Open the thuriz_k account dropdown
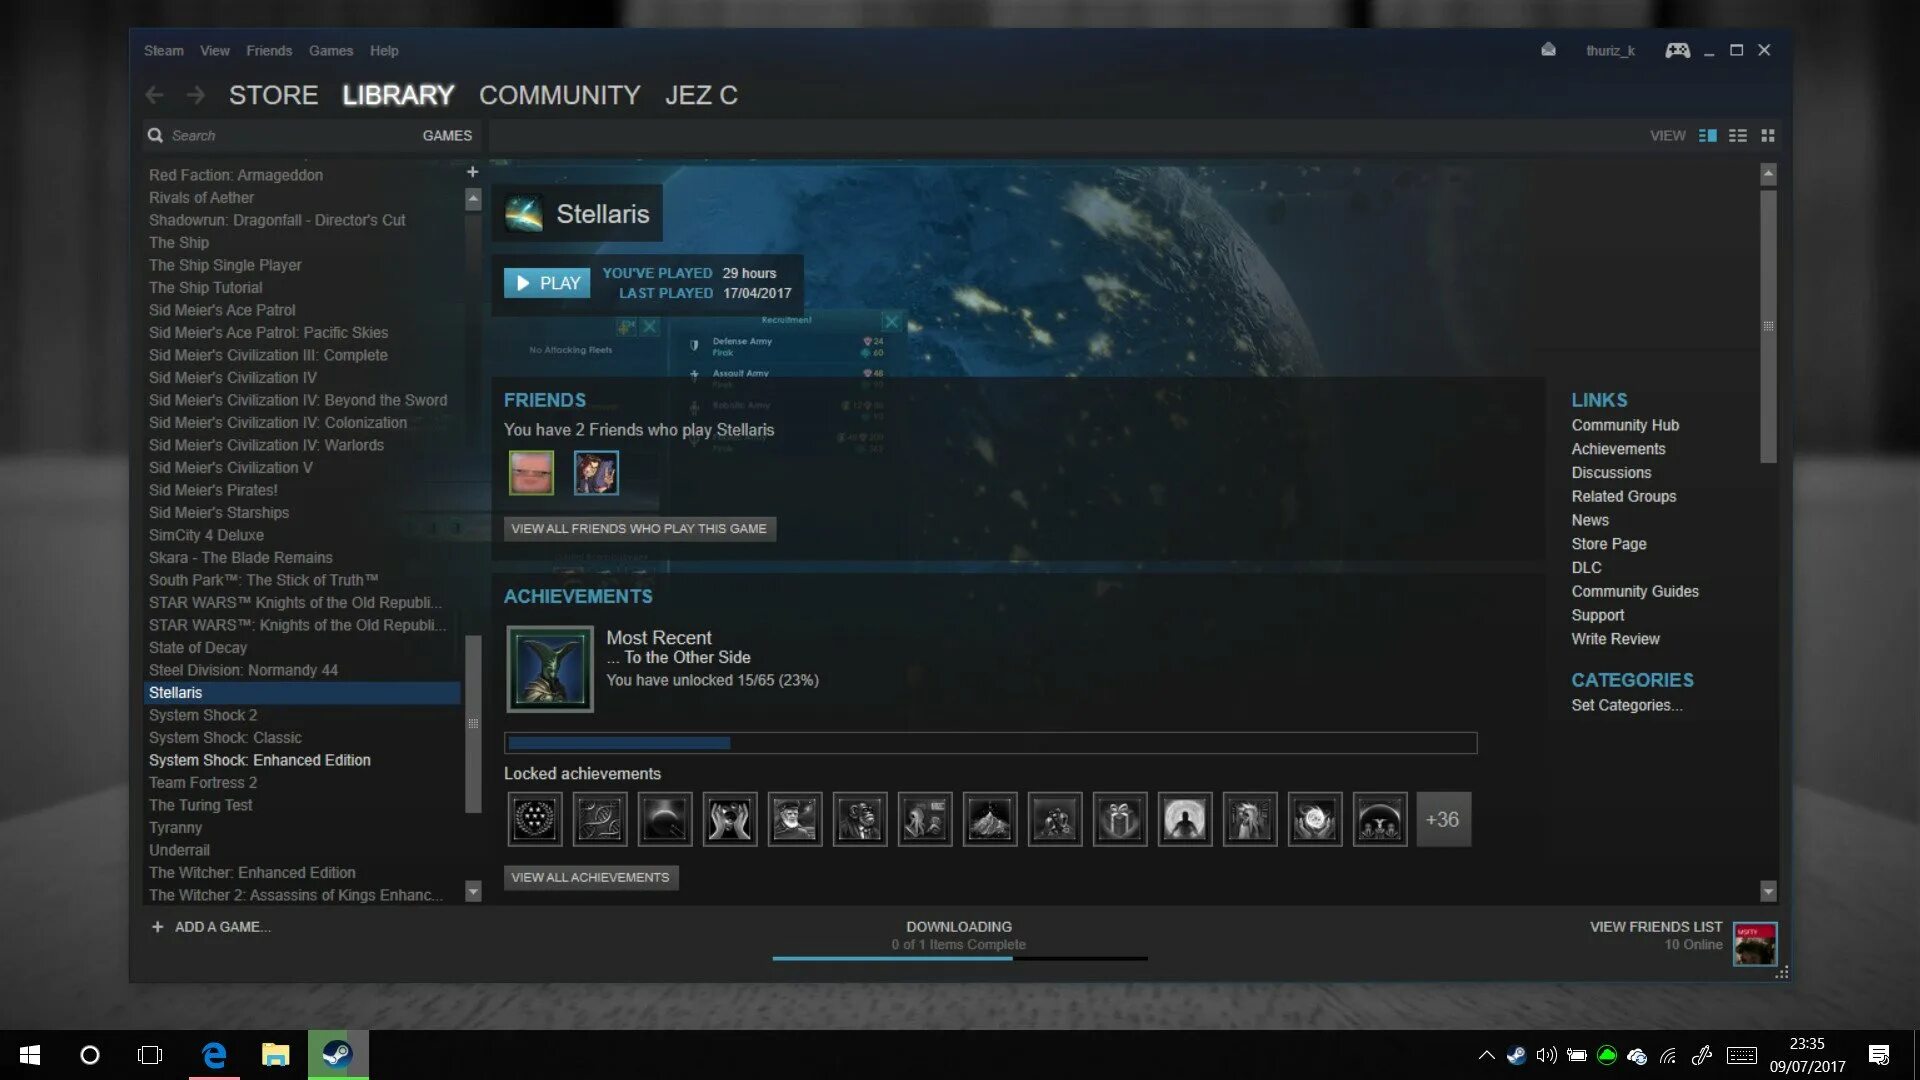The image size is (1920, 1080). click(1610, 50)
